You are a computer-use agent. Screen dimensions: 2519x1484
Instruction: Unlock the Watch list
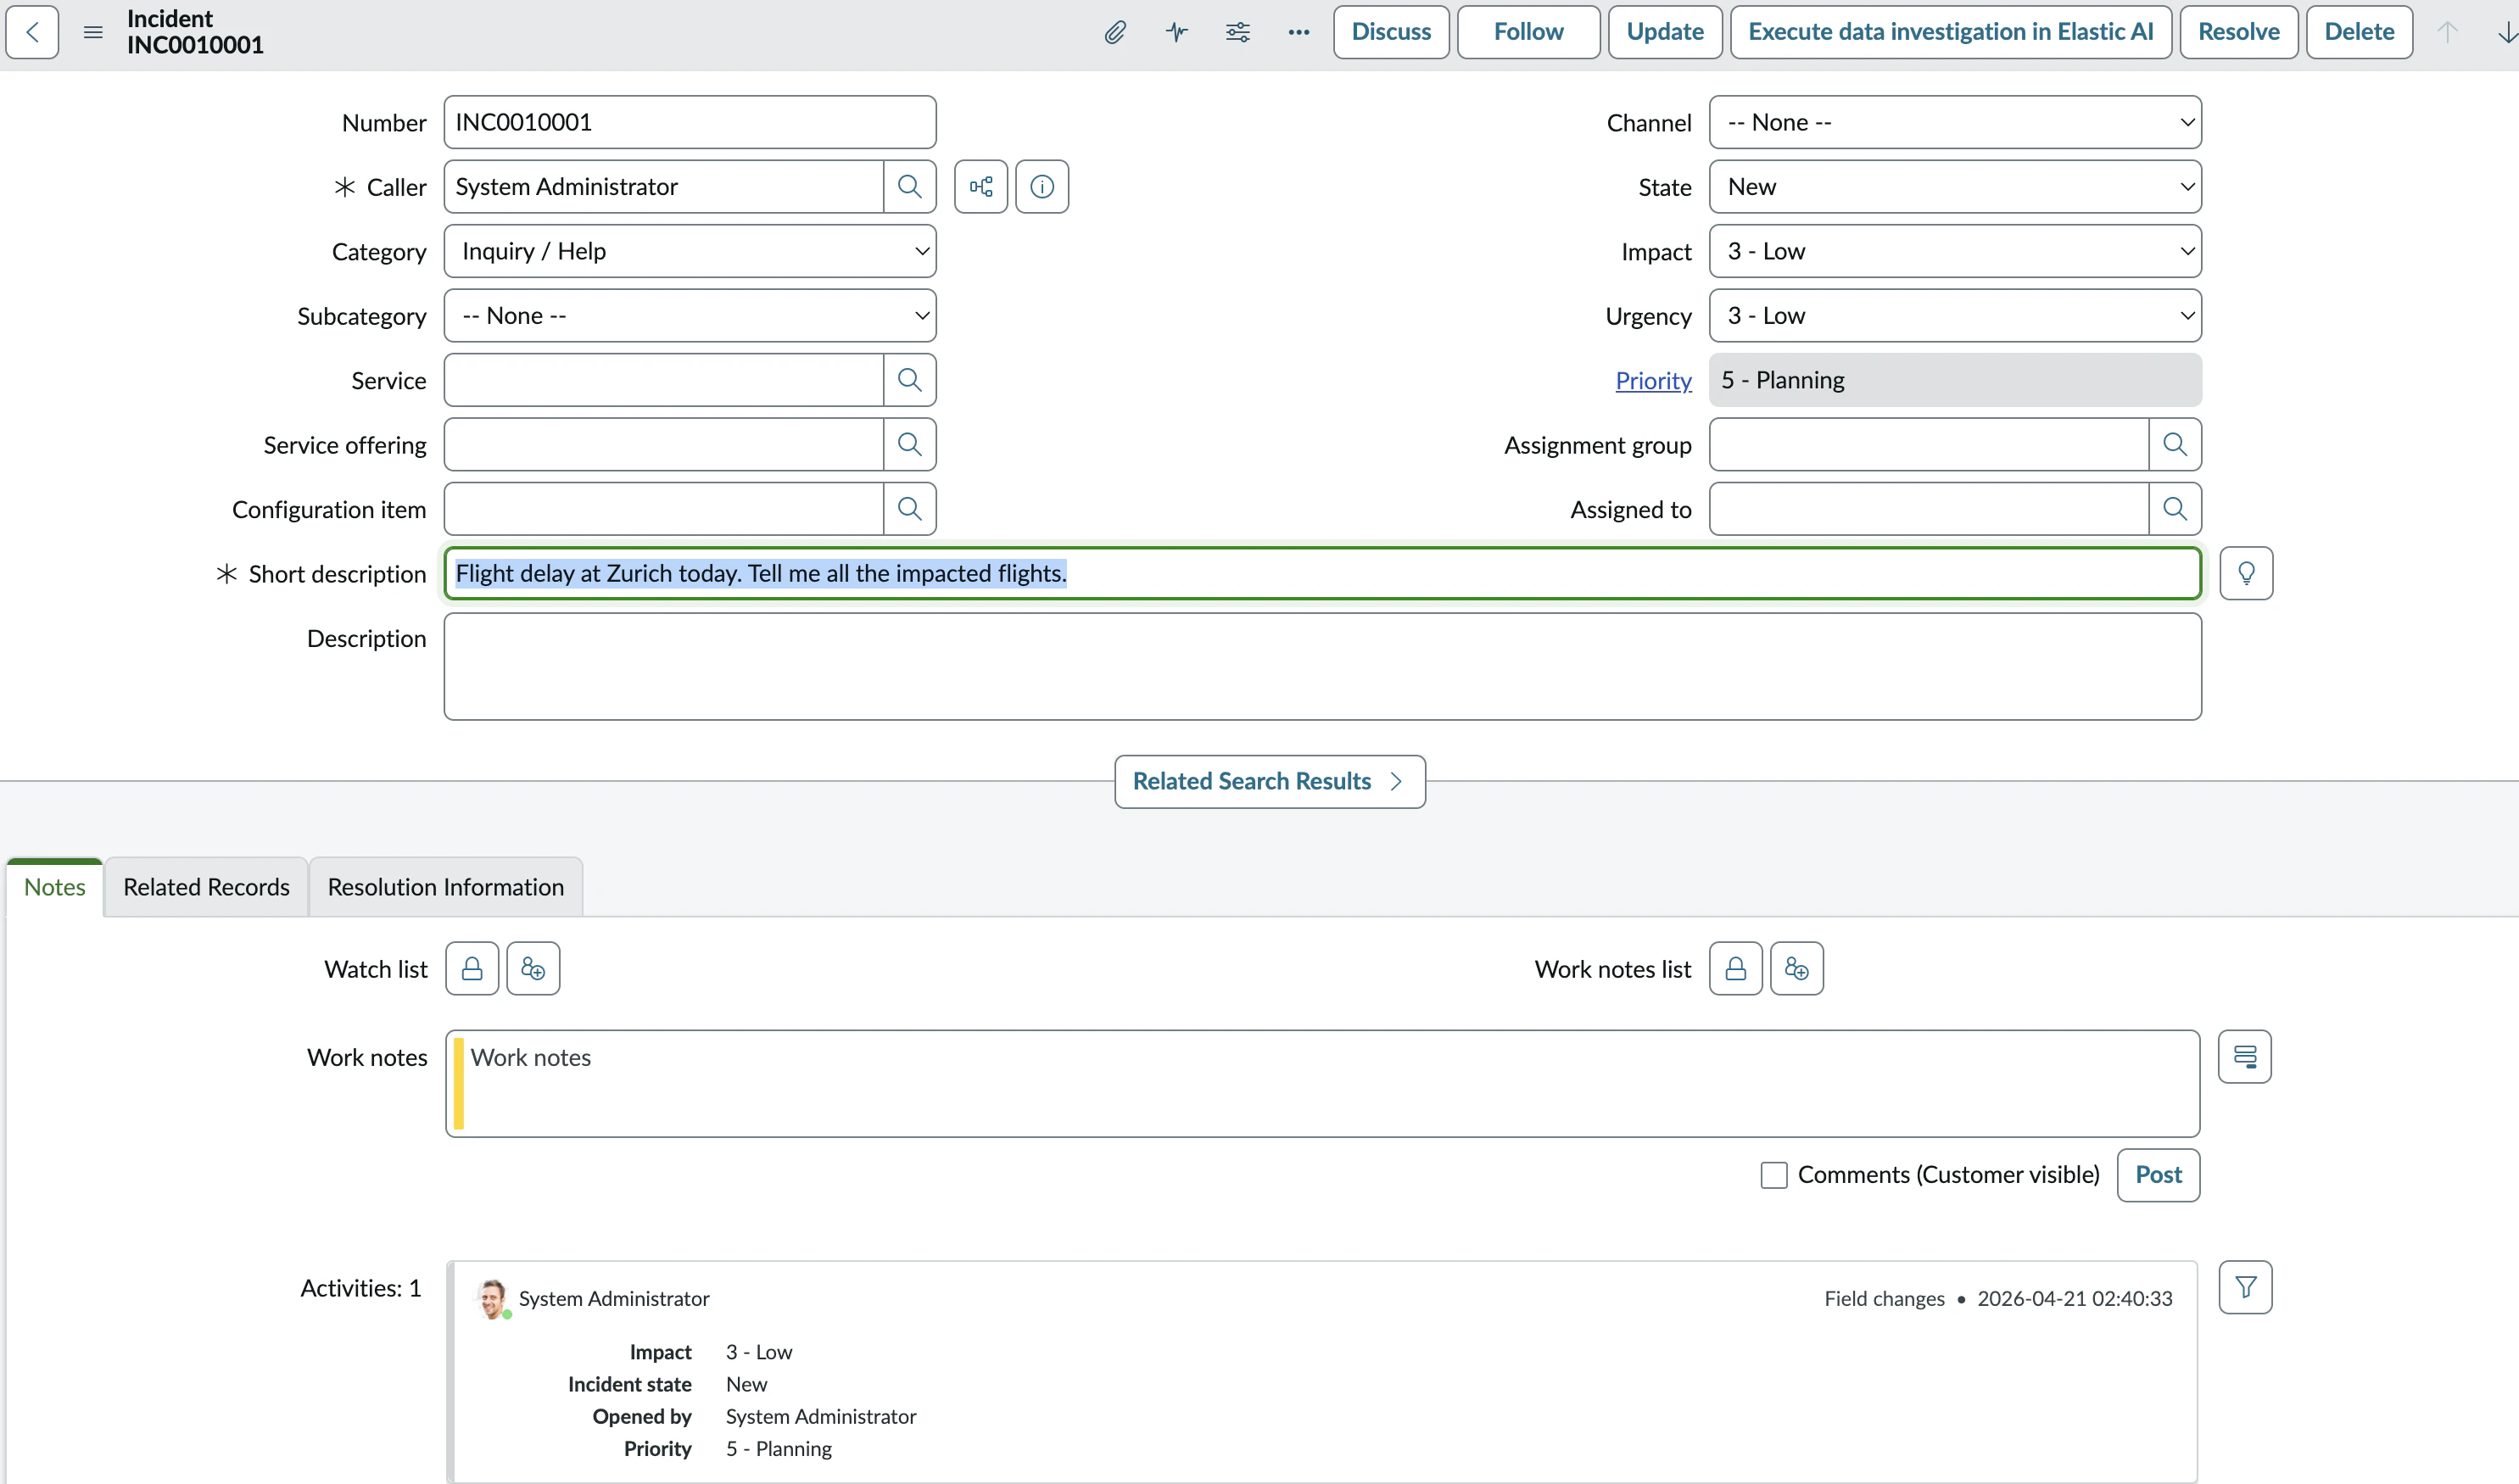tap(472, 969)
